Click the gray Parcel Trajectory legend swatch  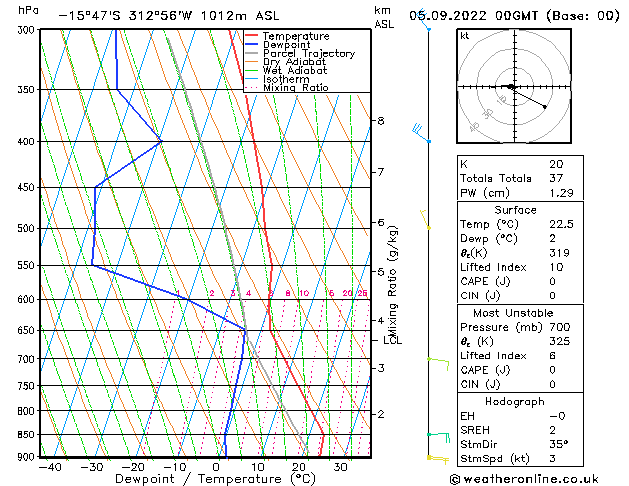(x=252, y=53)
